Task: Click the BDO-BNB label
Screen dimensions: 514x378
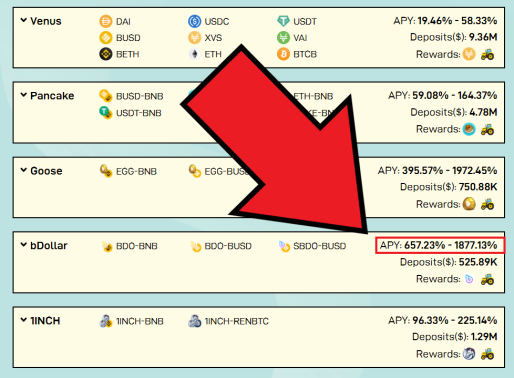Action: [136, 246]
